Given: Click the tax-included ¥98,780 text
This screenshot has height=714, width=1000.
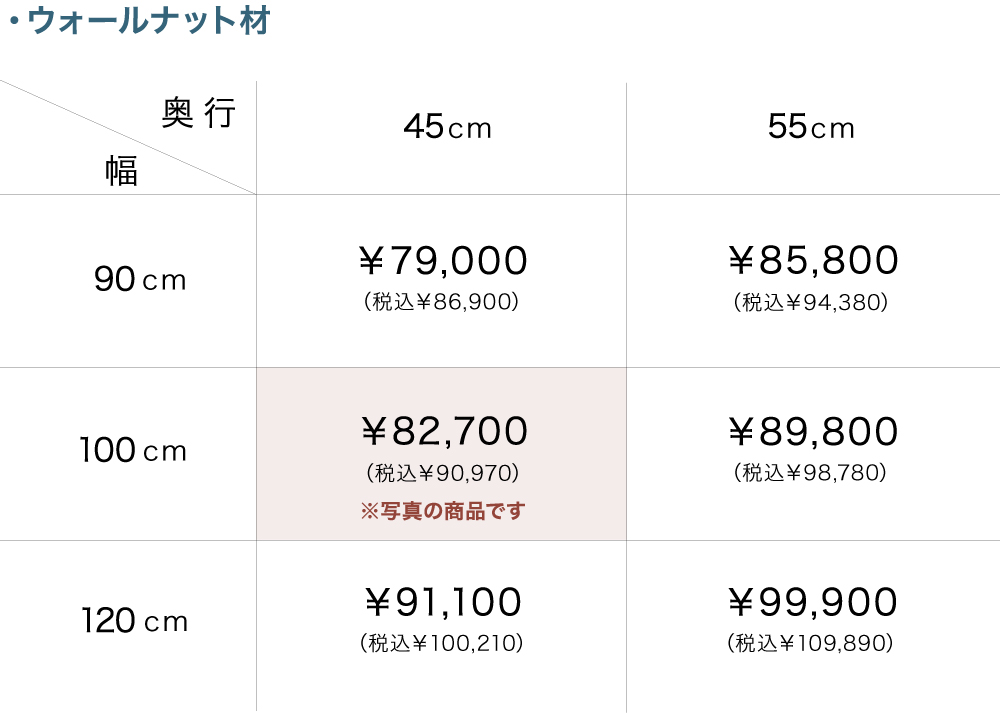Looking at the screenshot, I should 811,473.
